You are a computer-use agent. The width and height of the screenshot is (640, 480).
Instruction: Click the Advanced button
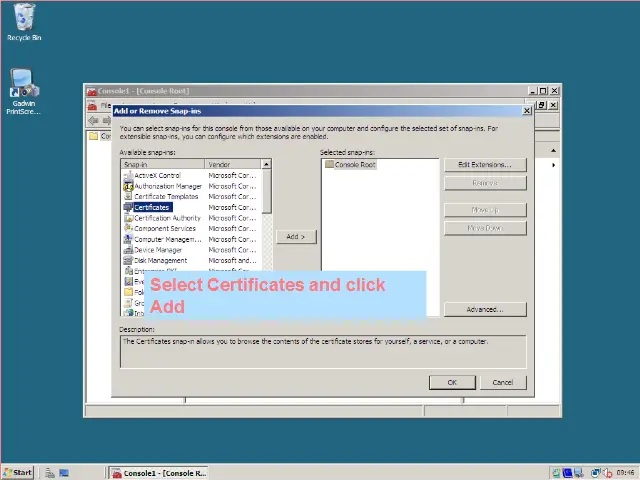point(484,309)
